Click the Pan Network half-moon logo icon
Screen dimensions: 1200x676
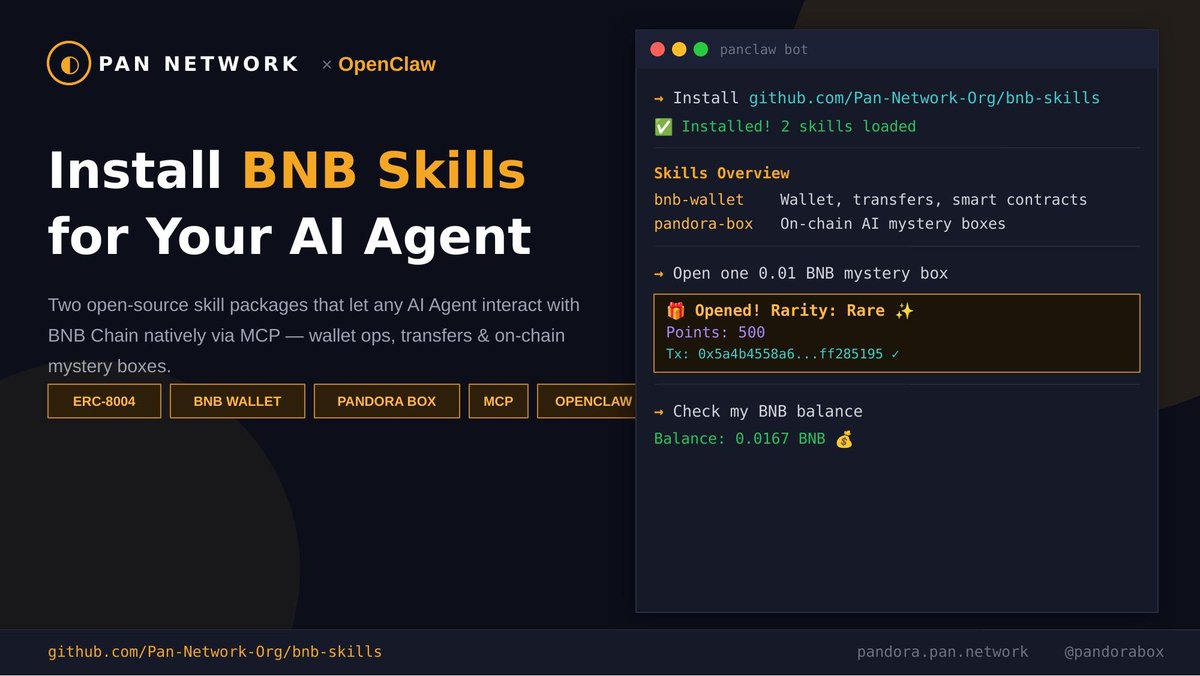tap(69, 63)
